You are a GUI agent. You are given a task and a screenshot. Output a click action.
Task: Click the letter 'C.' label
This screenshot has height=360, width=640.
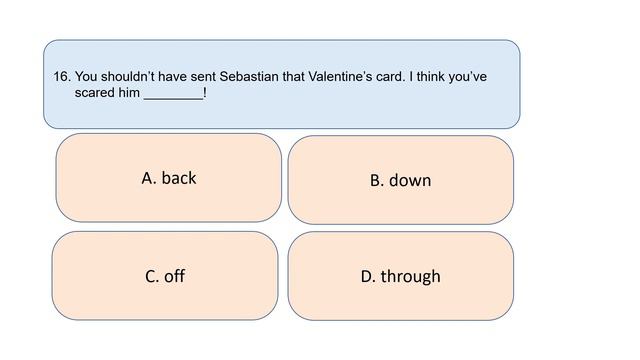coord(152,276)
